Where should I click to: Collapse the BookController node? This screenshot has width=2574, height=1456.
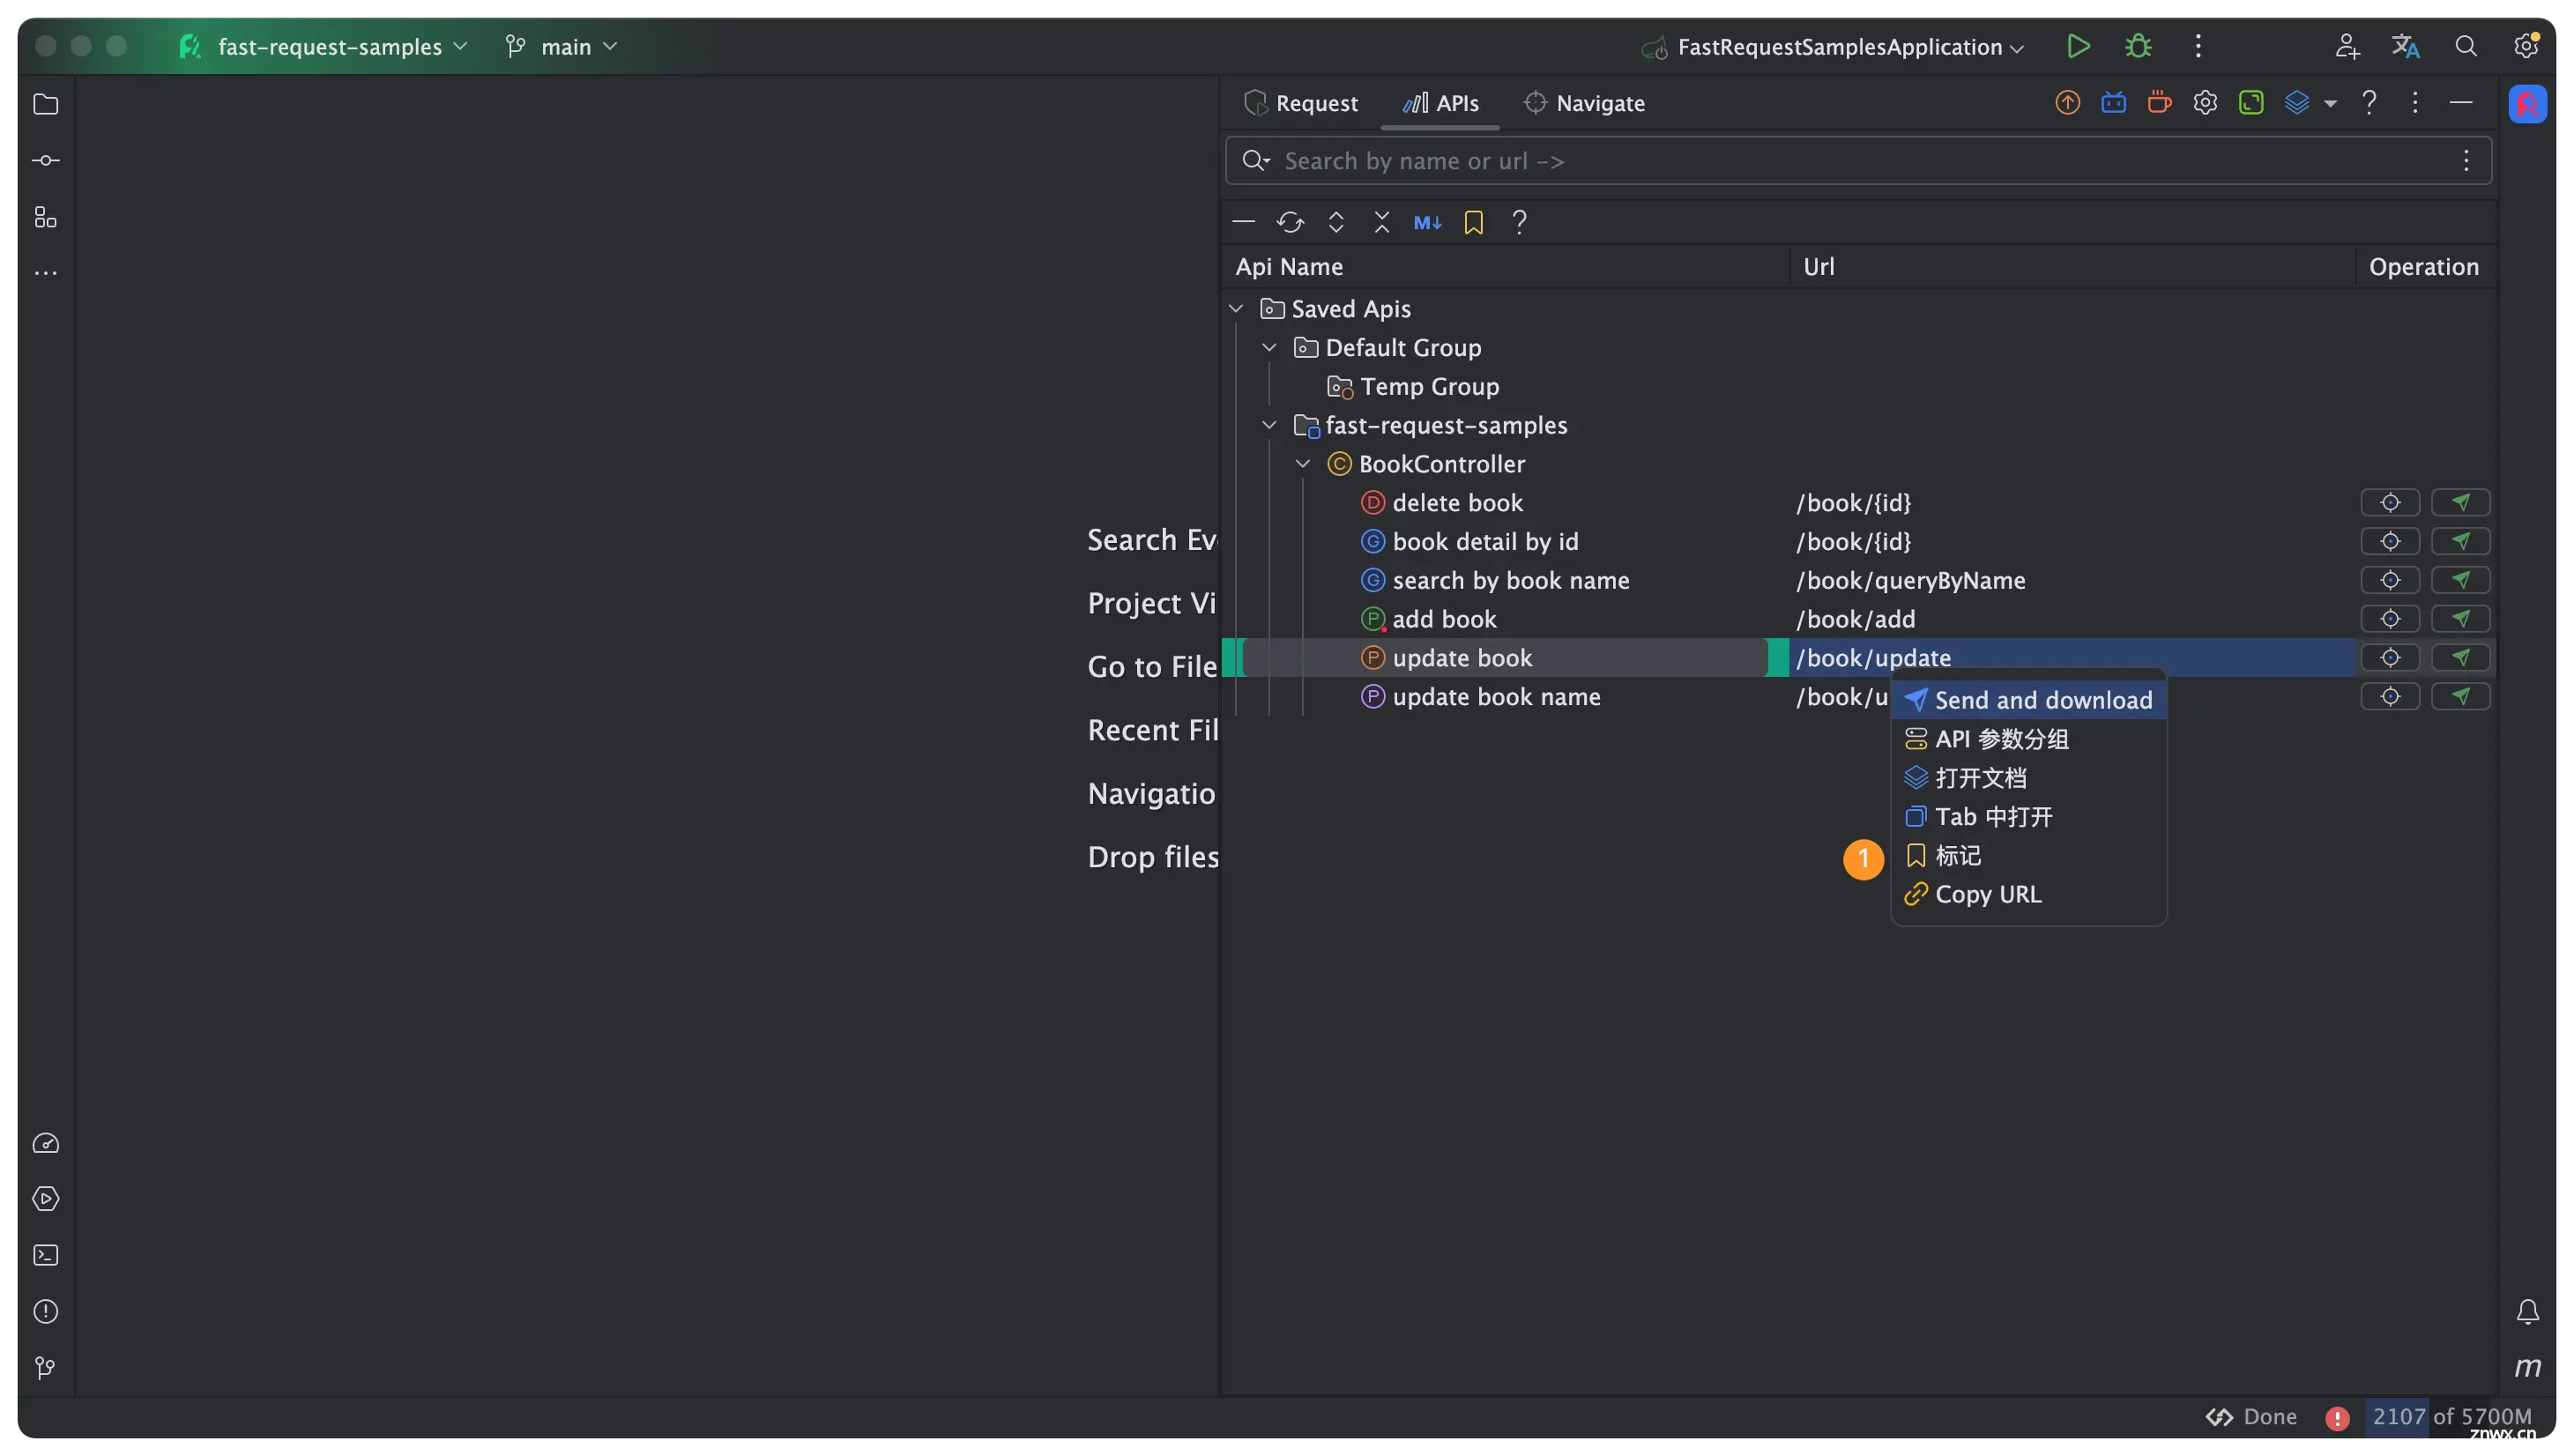click(x=1303, y=464)
